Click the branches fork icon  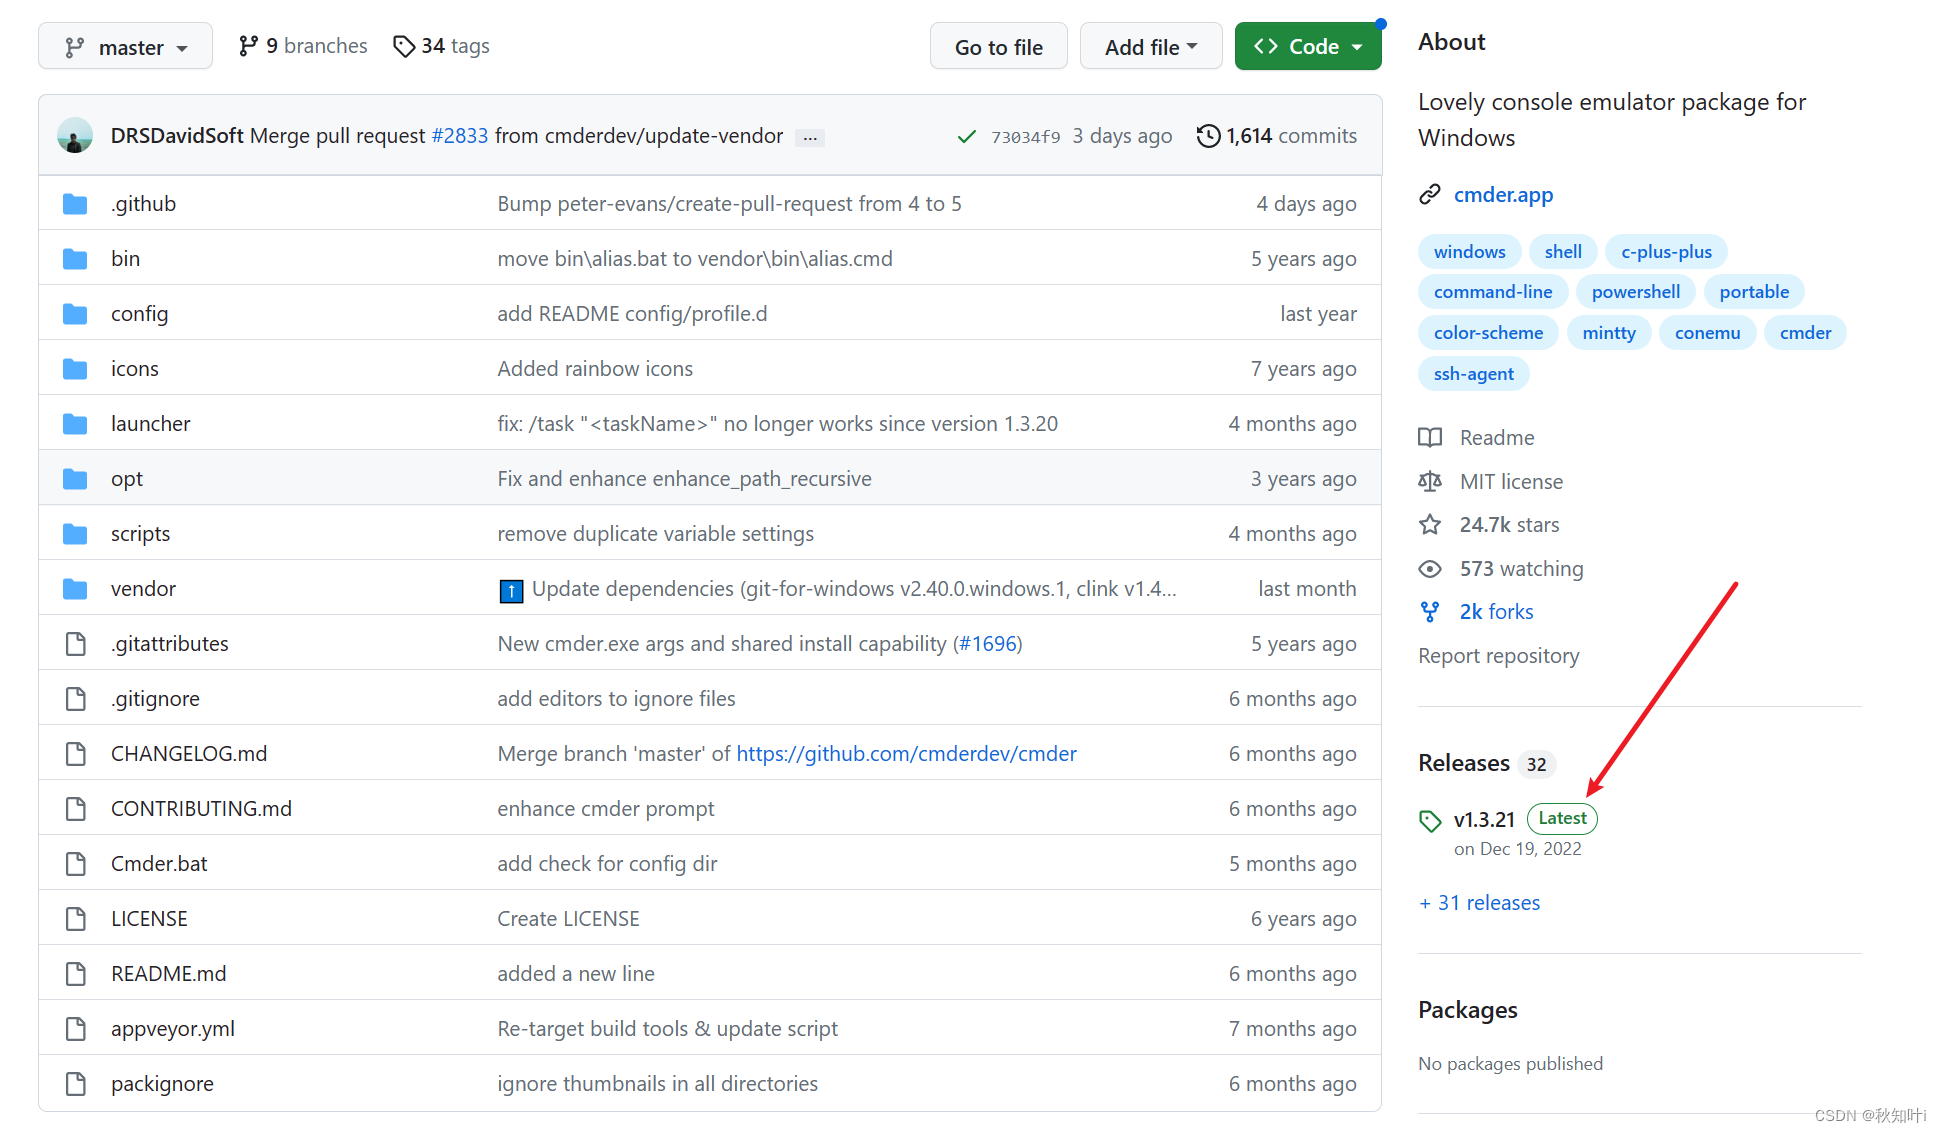point(248,46)
